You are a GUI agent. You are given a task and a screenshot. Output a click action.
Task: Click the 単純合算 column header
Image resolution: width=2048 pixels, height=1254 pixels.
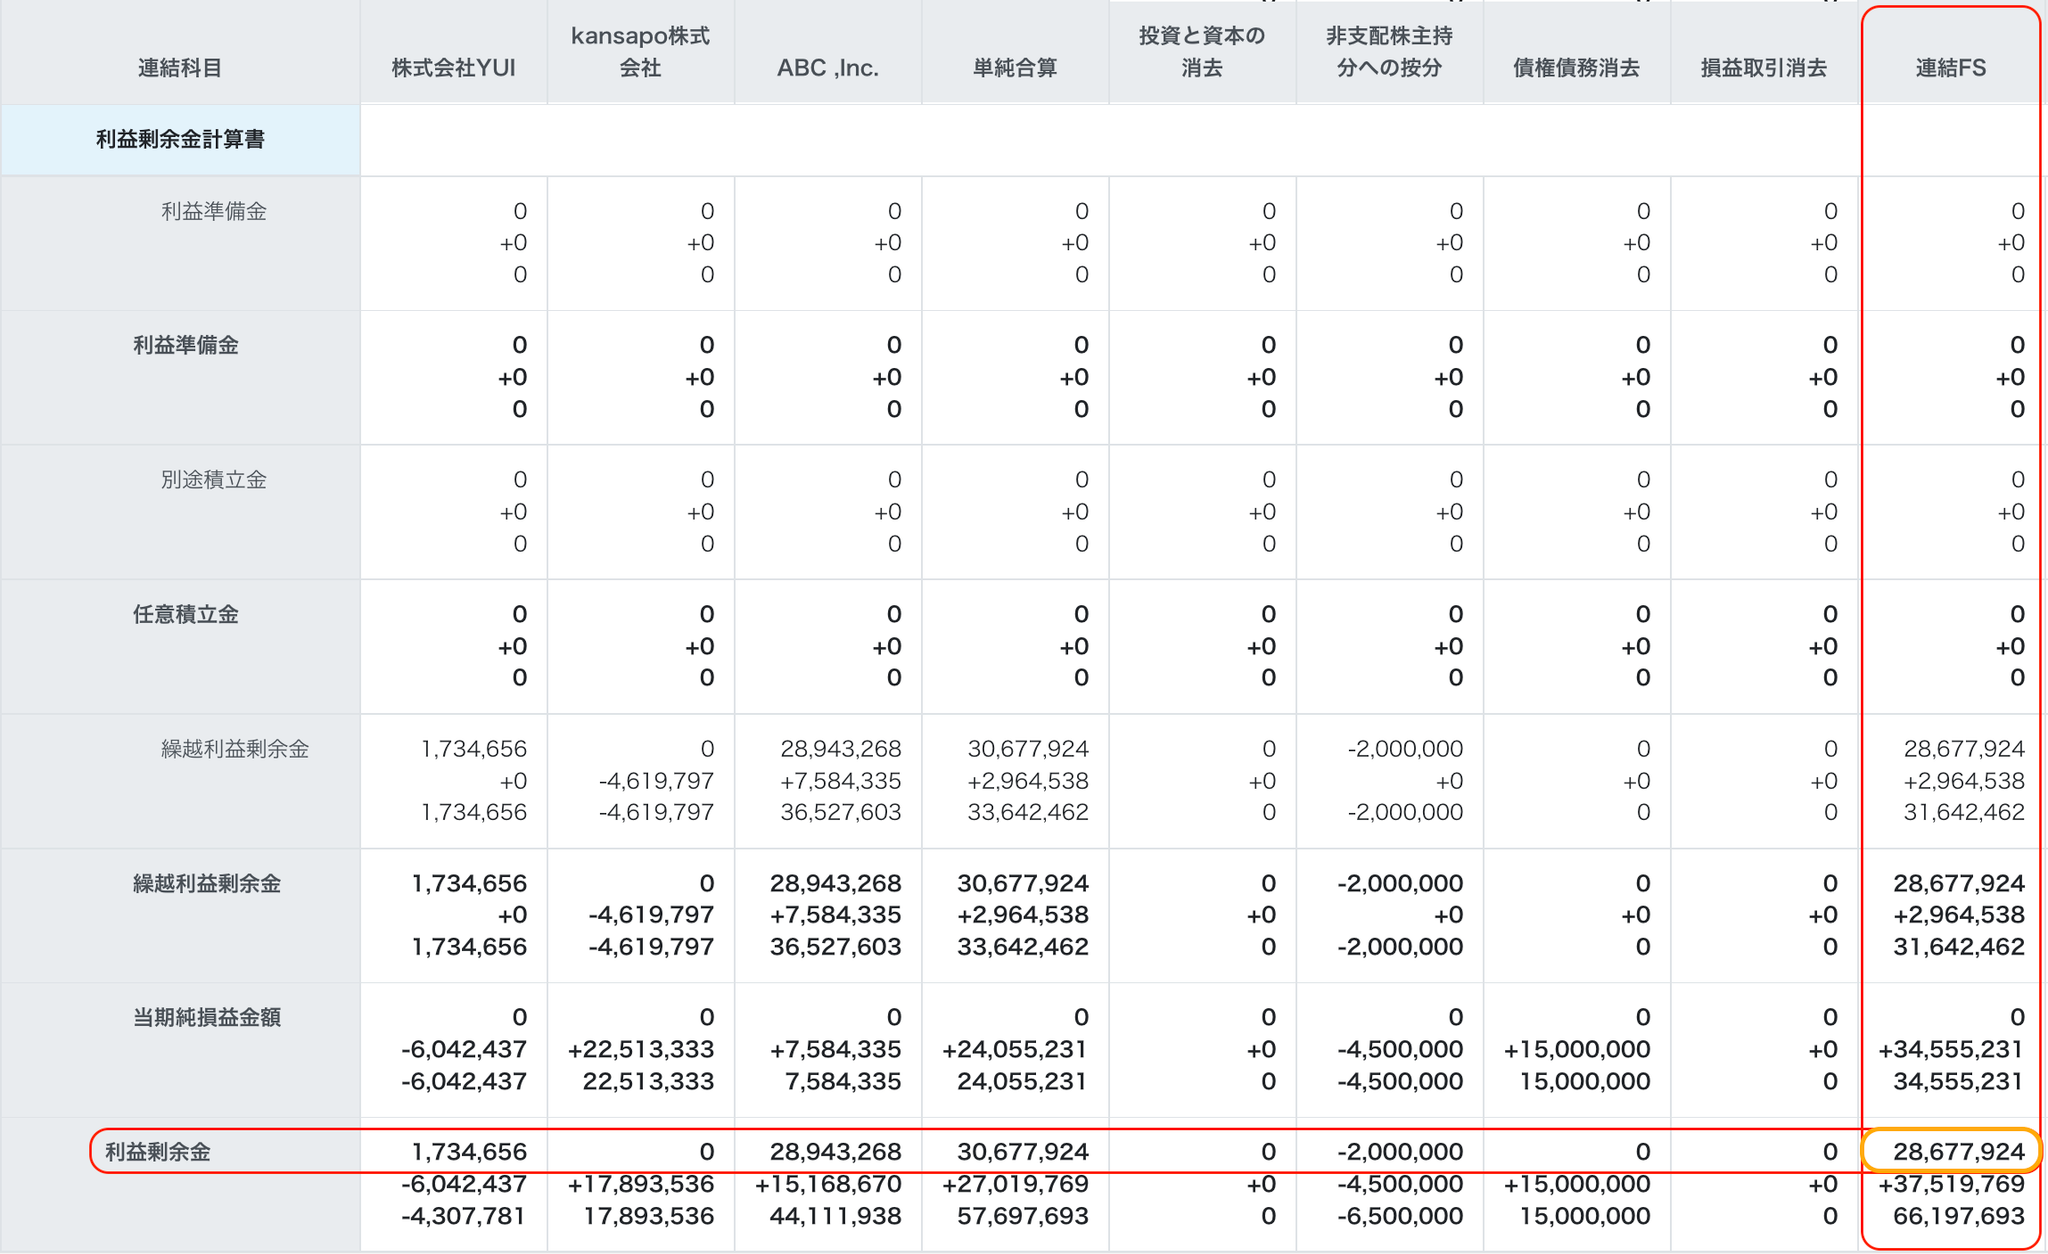[1014, 68]
